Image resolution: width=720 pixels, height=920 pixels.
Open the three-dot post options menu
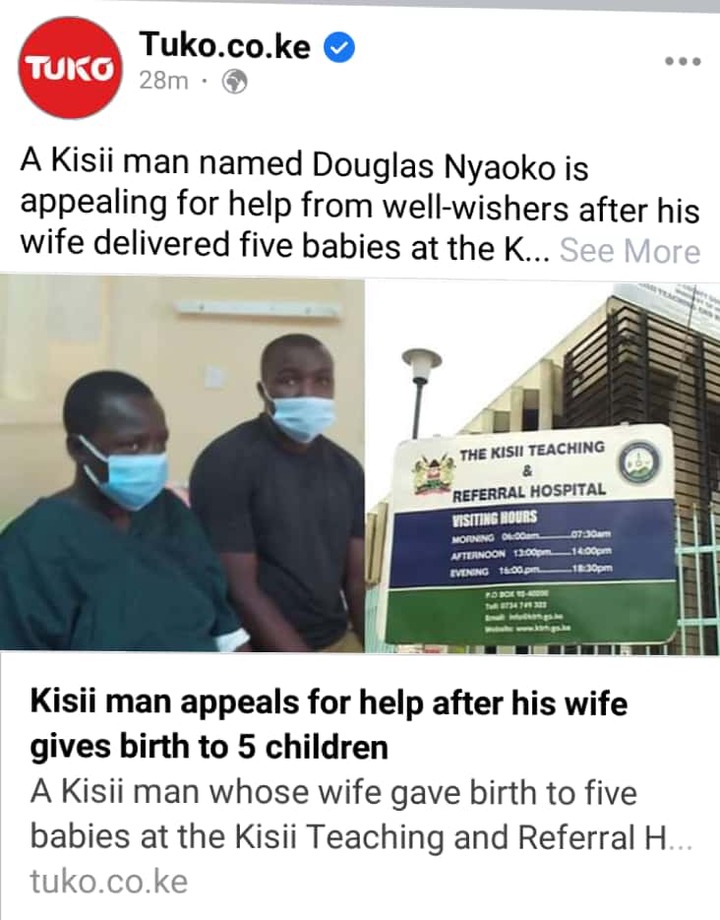pos(682,61)
